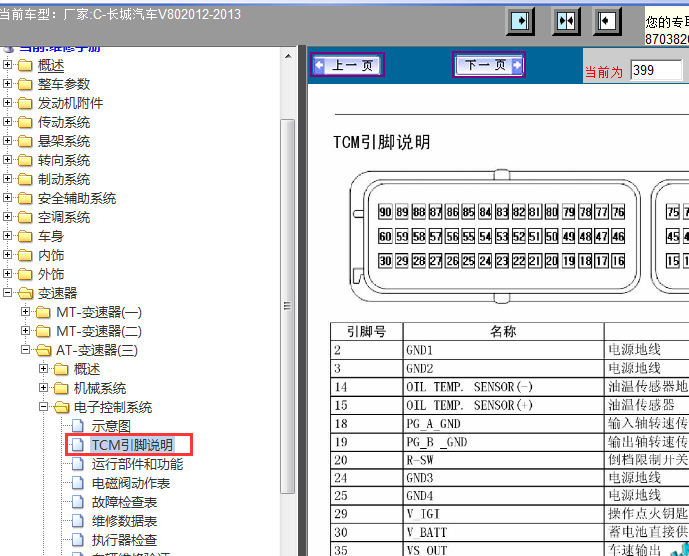Select the MT-变速器(二) tree item
The height and width of the screenshot is (556, 689).
[x=99, y=331]
